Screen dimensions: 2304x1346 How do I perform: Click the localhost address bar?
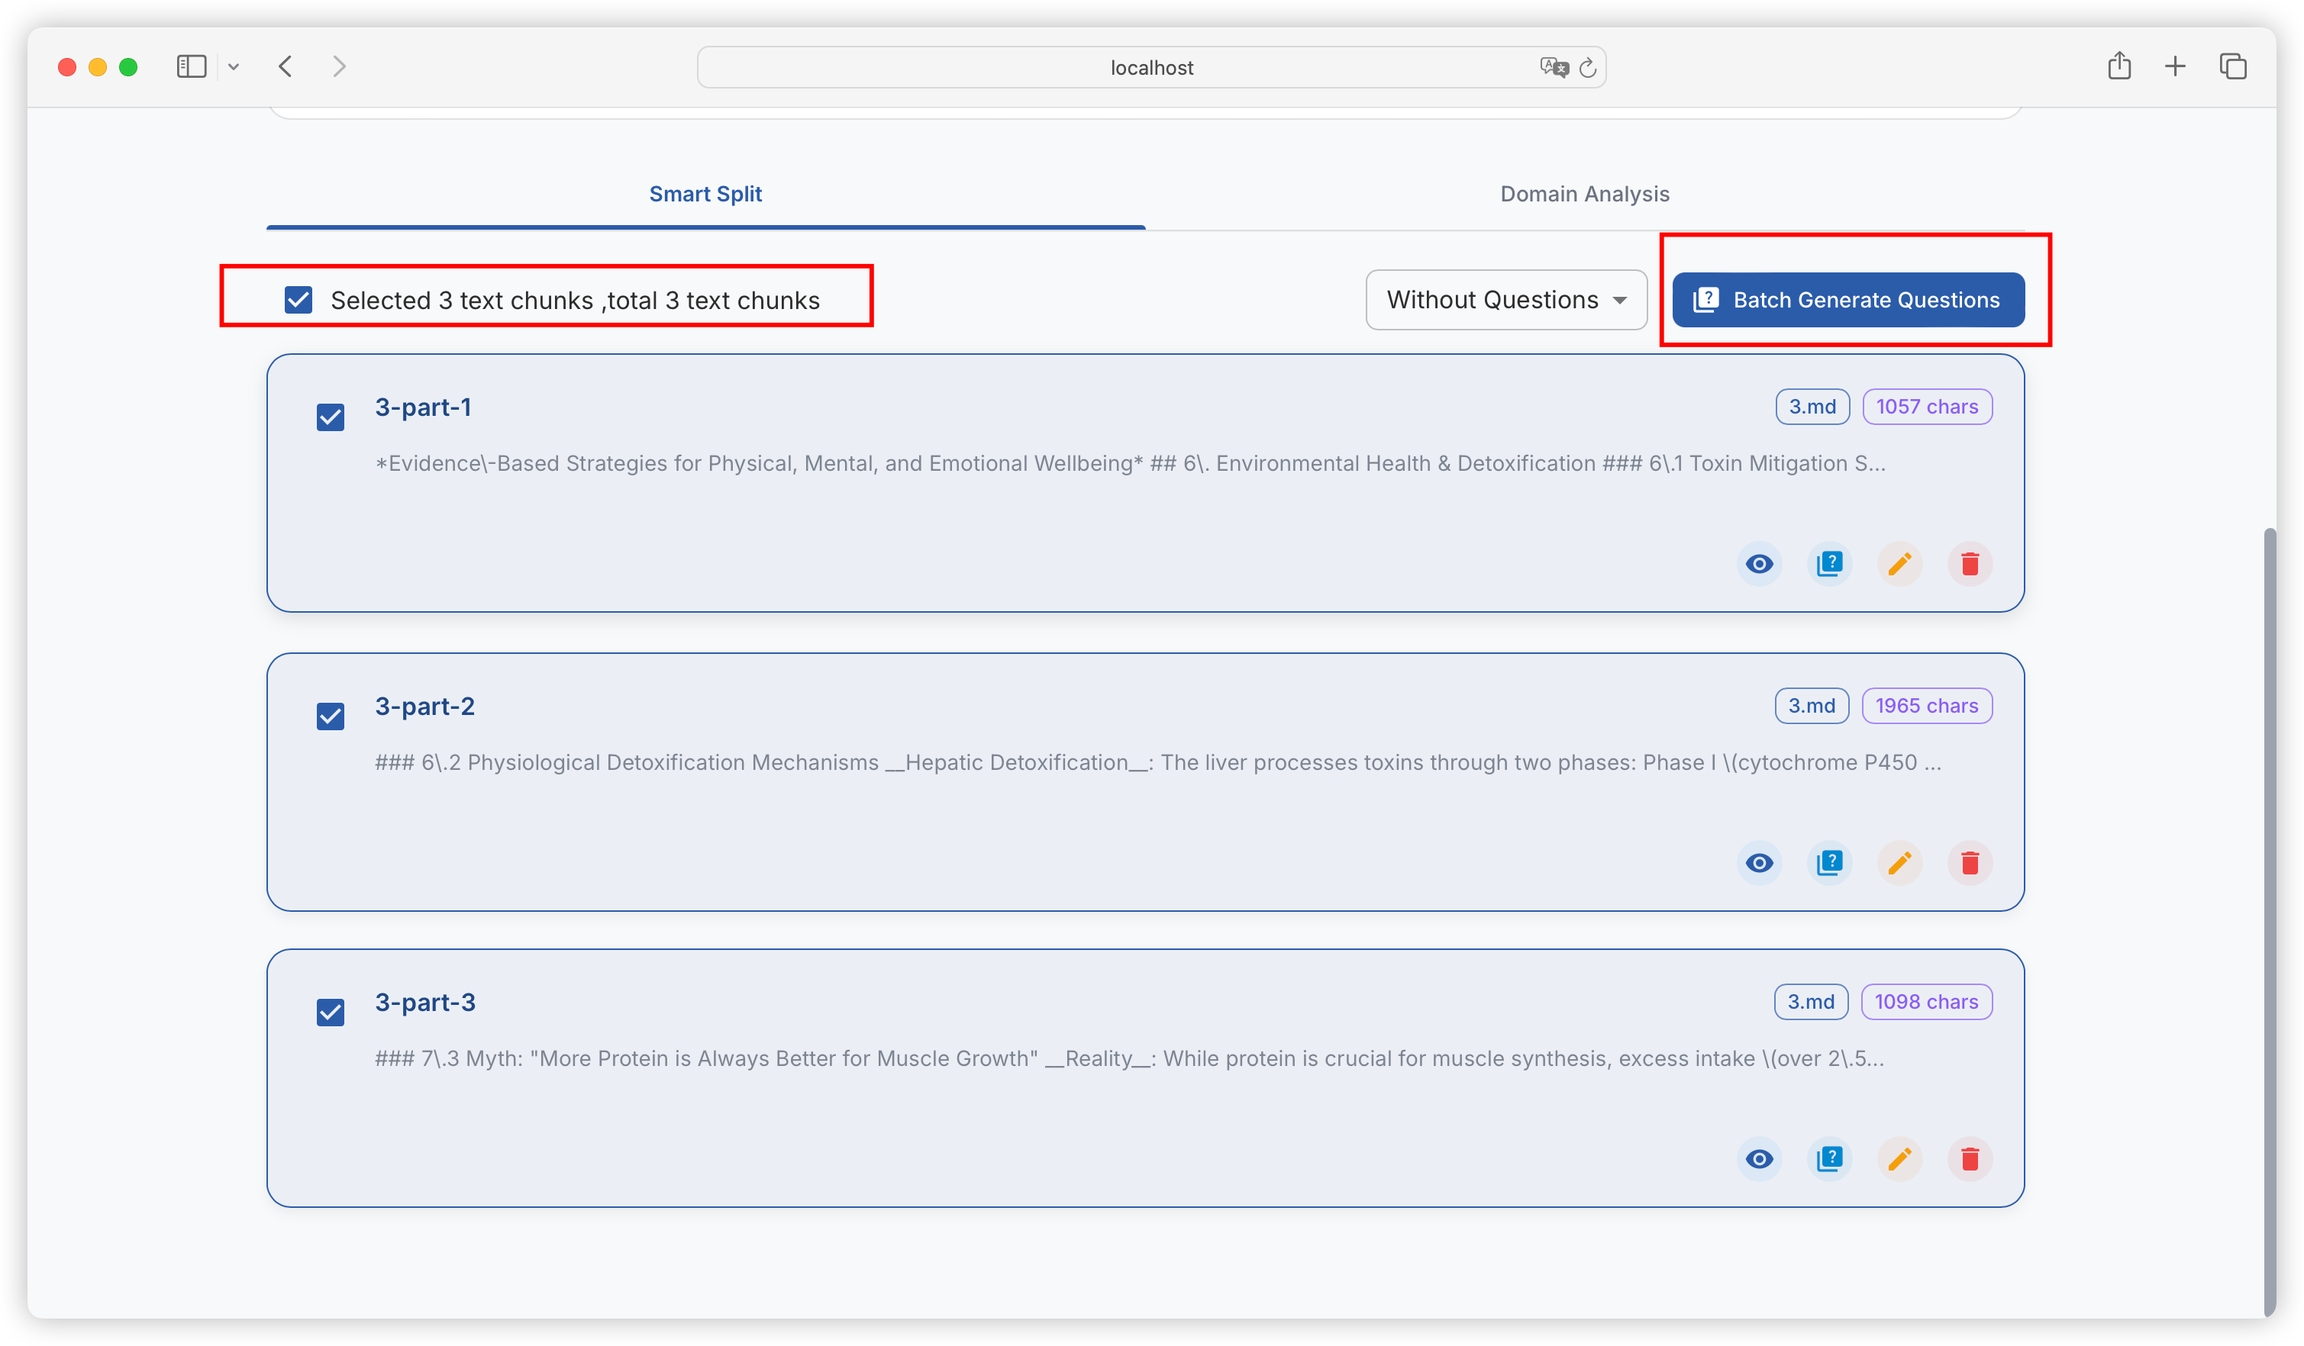coord(1150,68)
